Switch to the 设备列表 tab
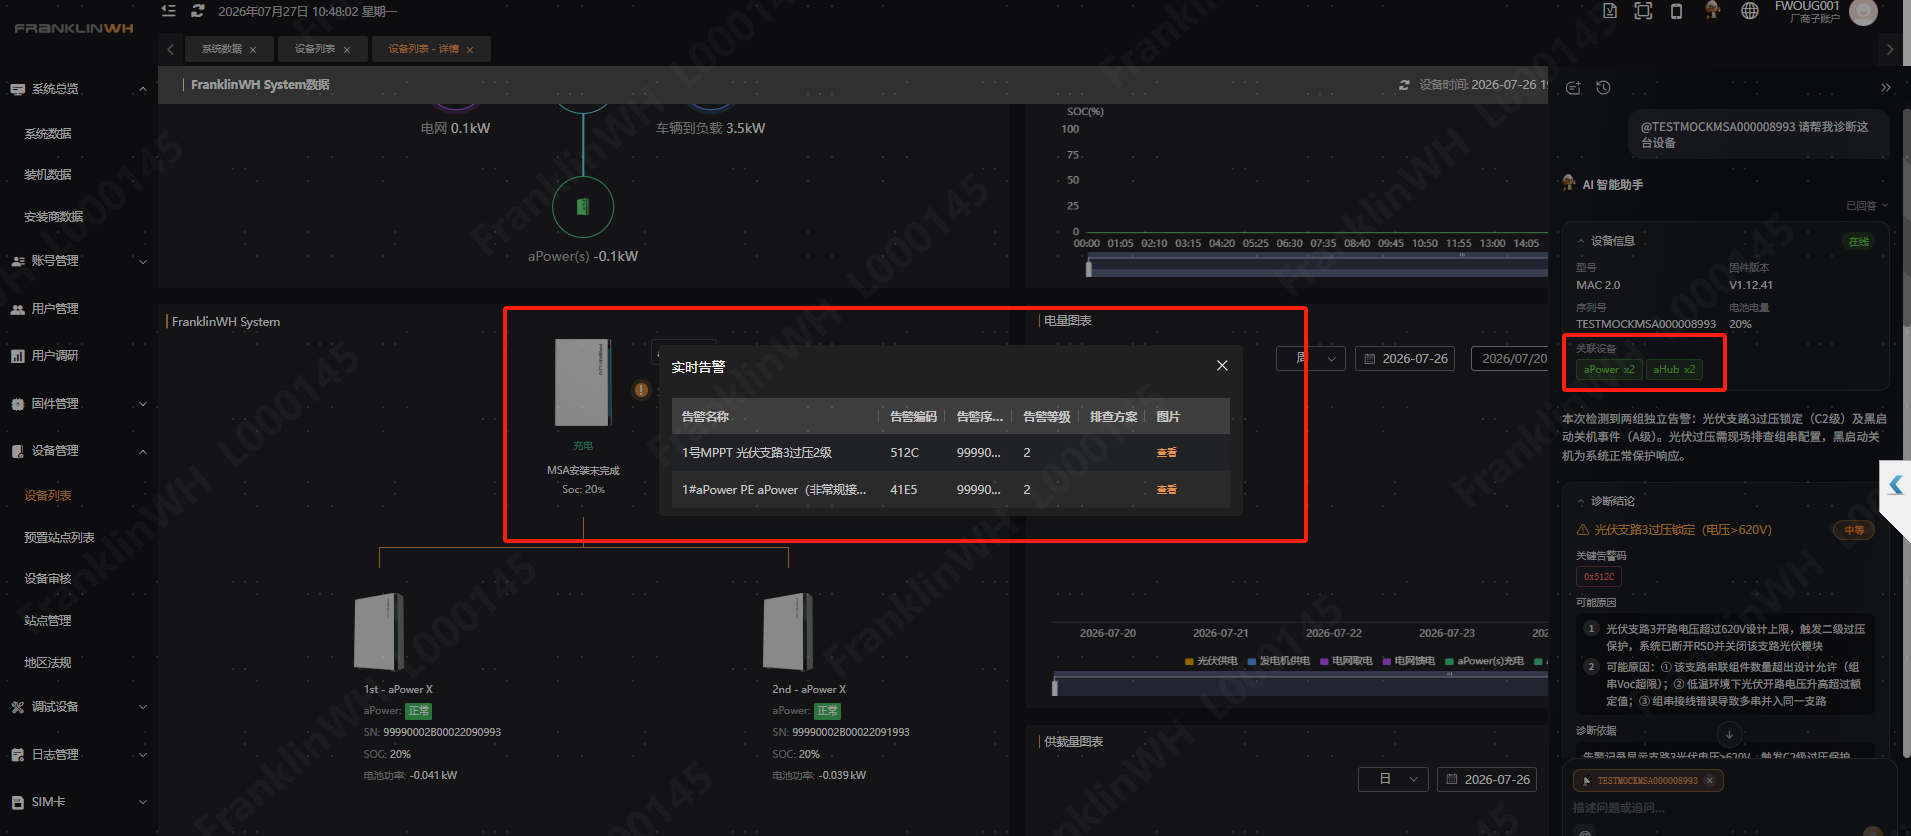The image size is (1911, 836). point(315,49)
